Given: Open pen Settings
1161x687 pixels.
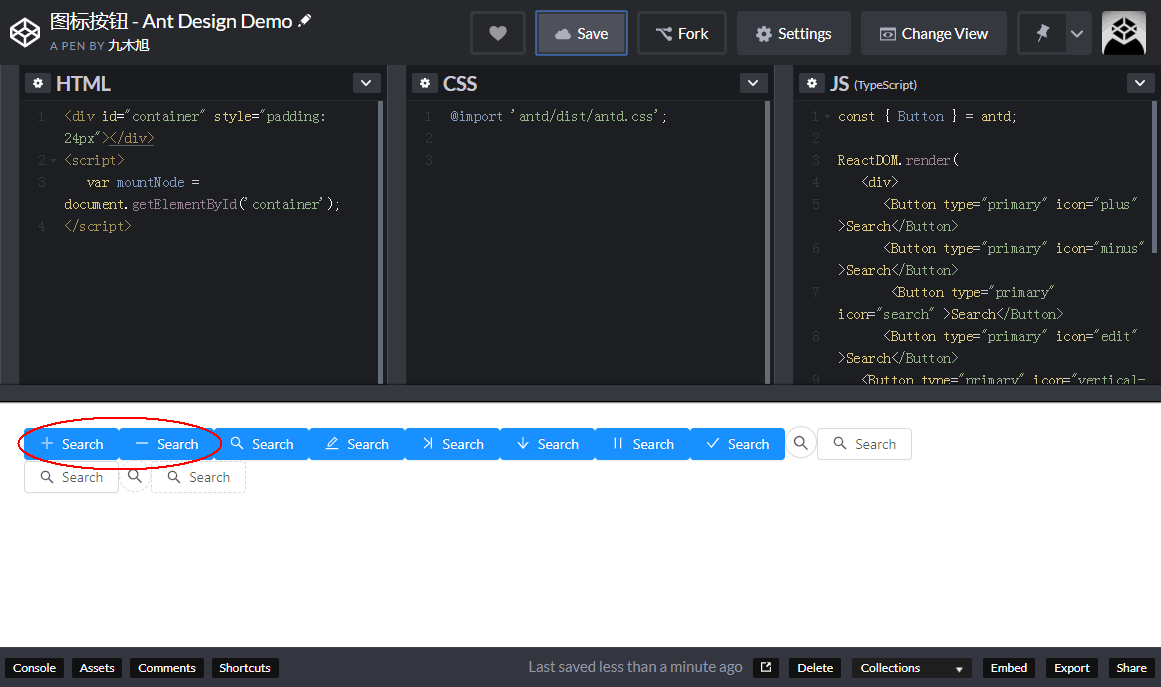Looking at the screenshot, I should [x=794, y=33].
